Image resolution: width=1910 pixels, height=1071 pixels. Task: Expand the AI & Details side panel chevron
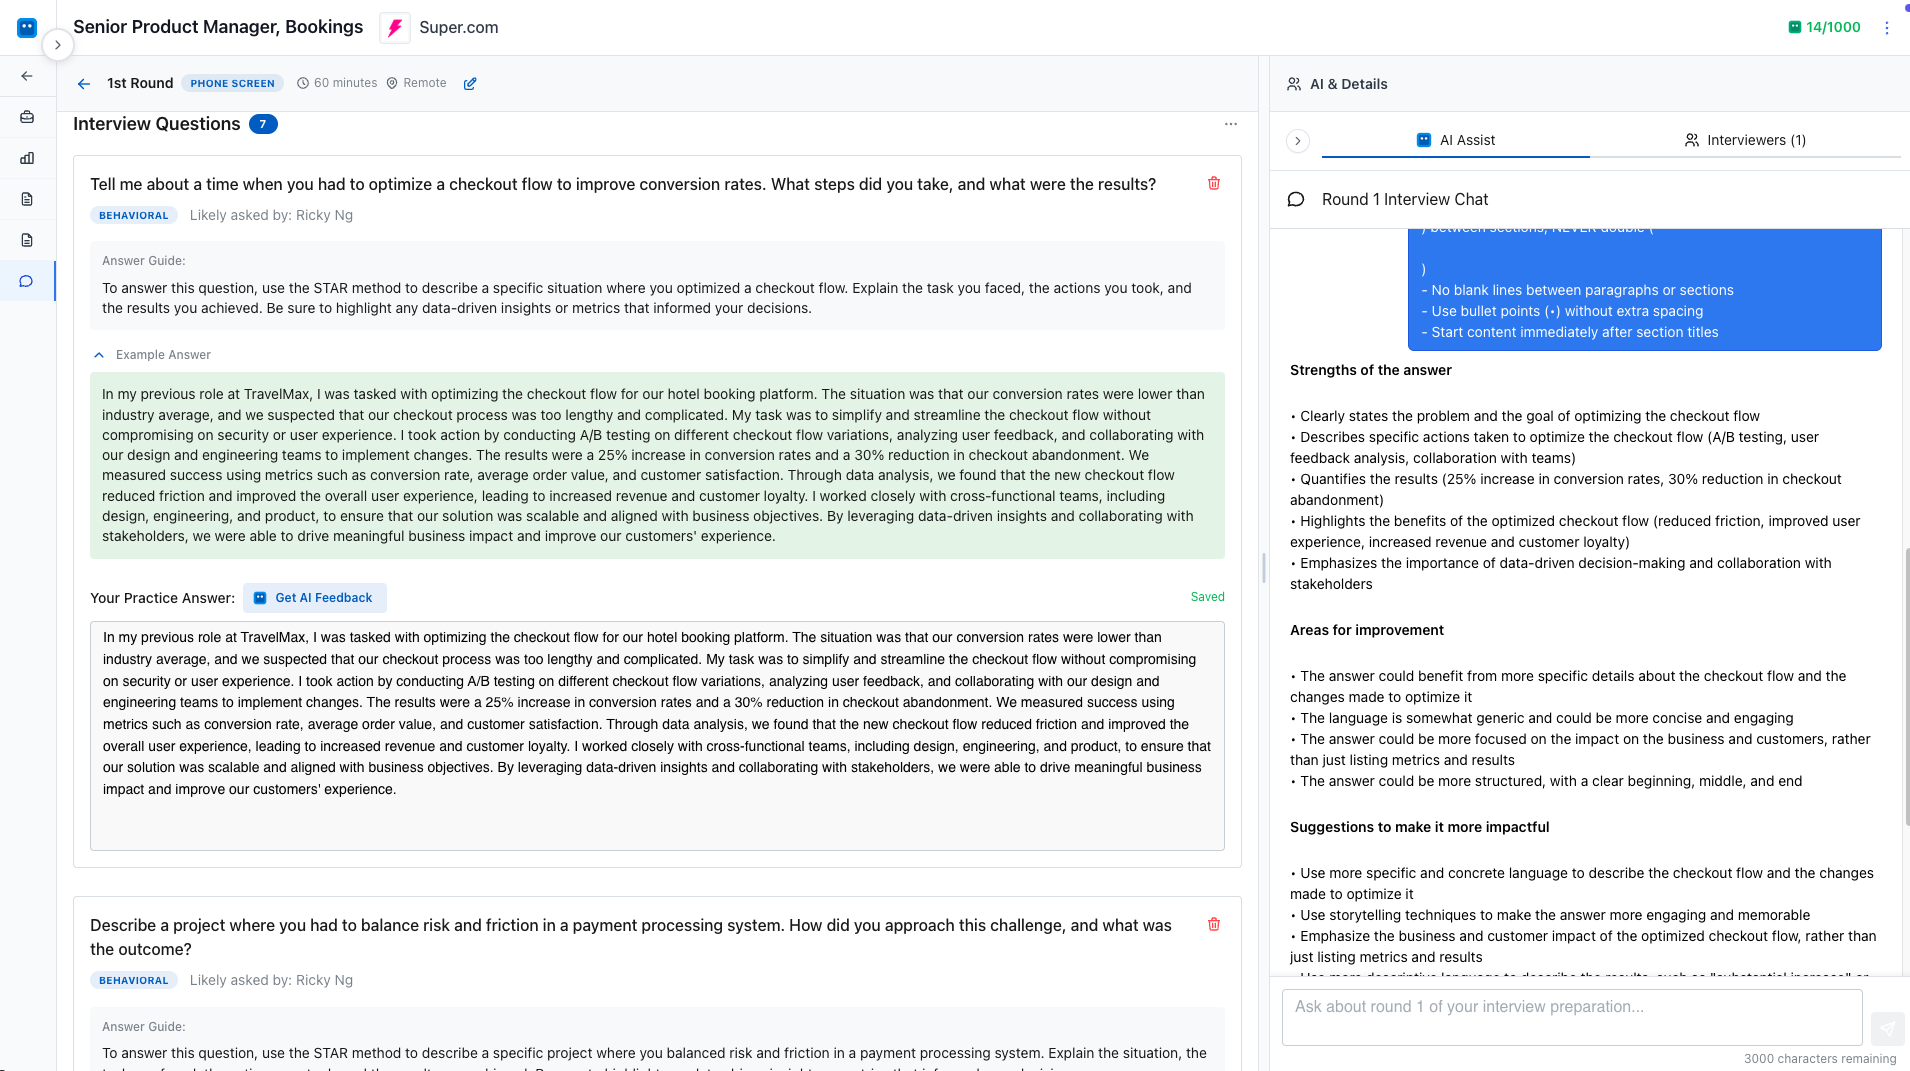(x=1297, y=141)
